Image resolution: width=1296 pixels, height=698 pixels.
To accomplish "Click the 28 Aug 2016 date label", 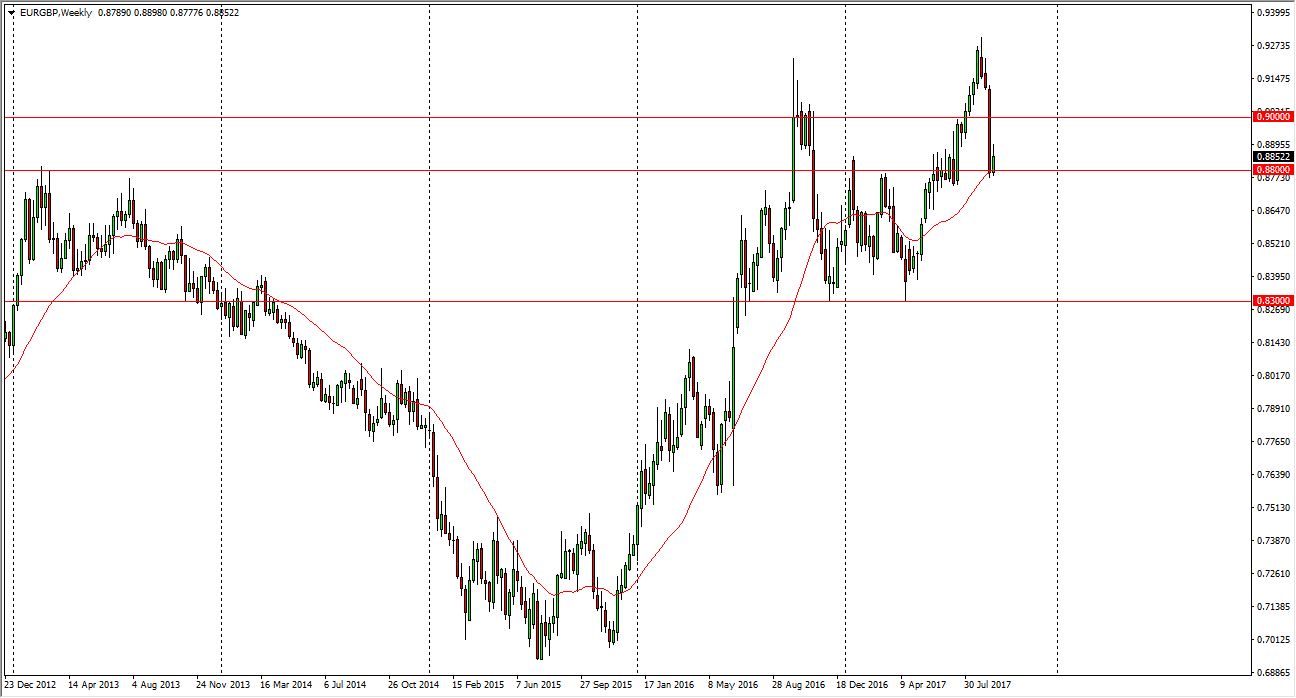I will point(797,685).
